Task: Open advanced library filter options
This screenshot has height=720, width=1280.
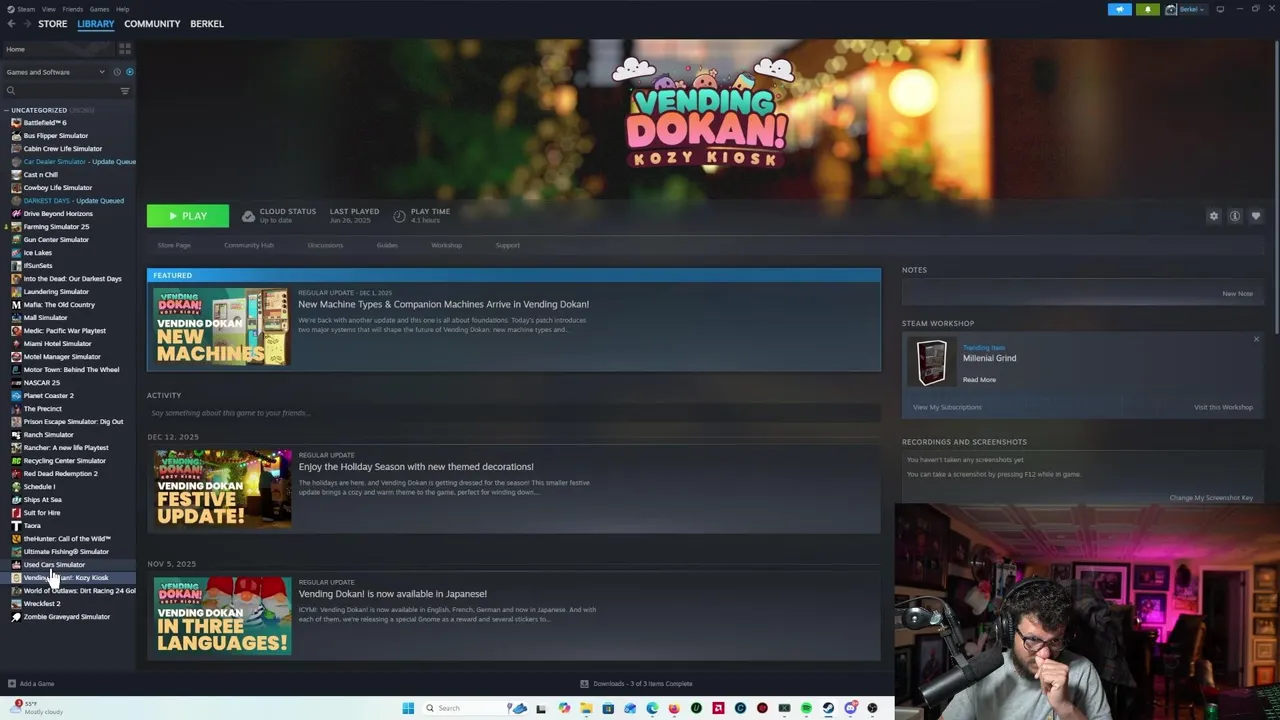Action: tap(125, 91)
